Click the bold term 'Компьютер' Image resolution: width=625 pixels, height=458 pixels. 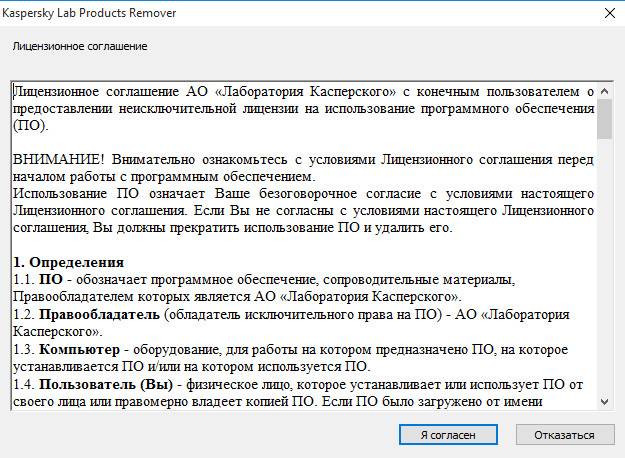pos(79,350)
